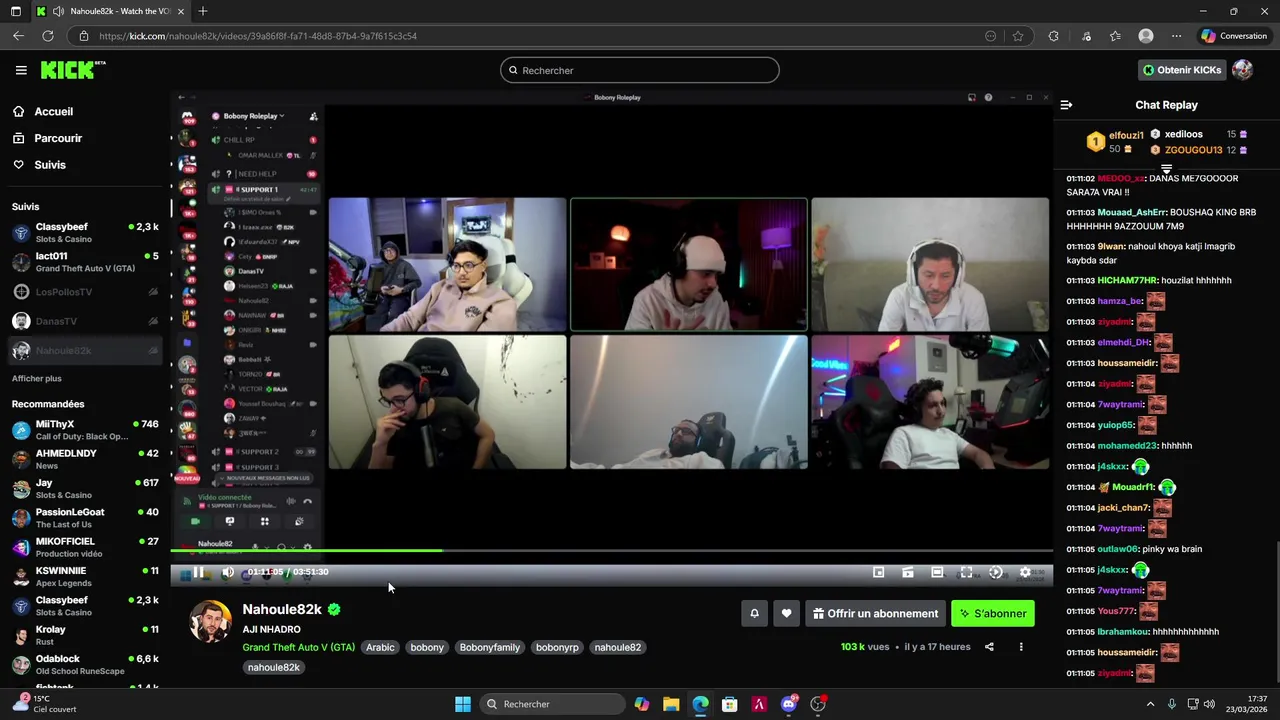Click the KICK logo
This screenshot has height=720, width=1280.
[x=72, y=70]
